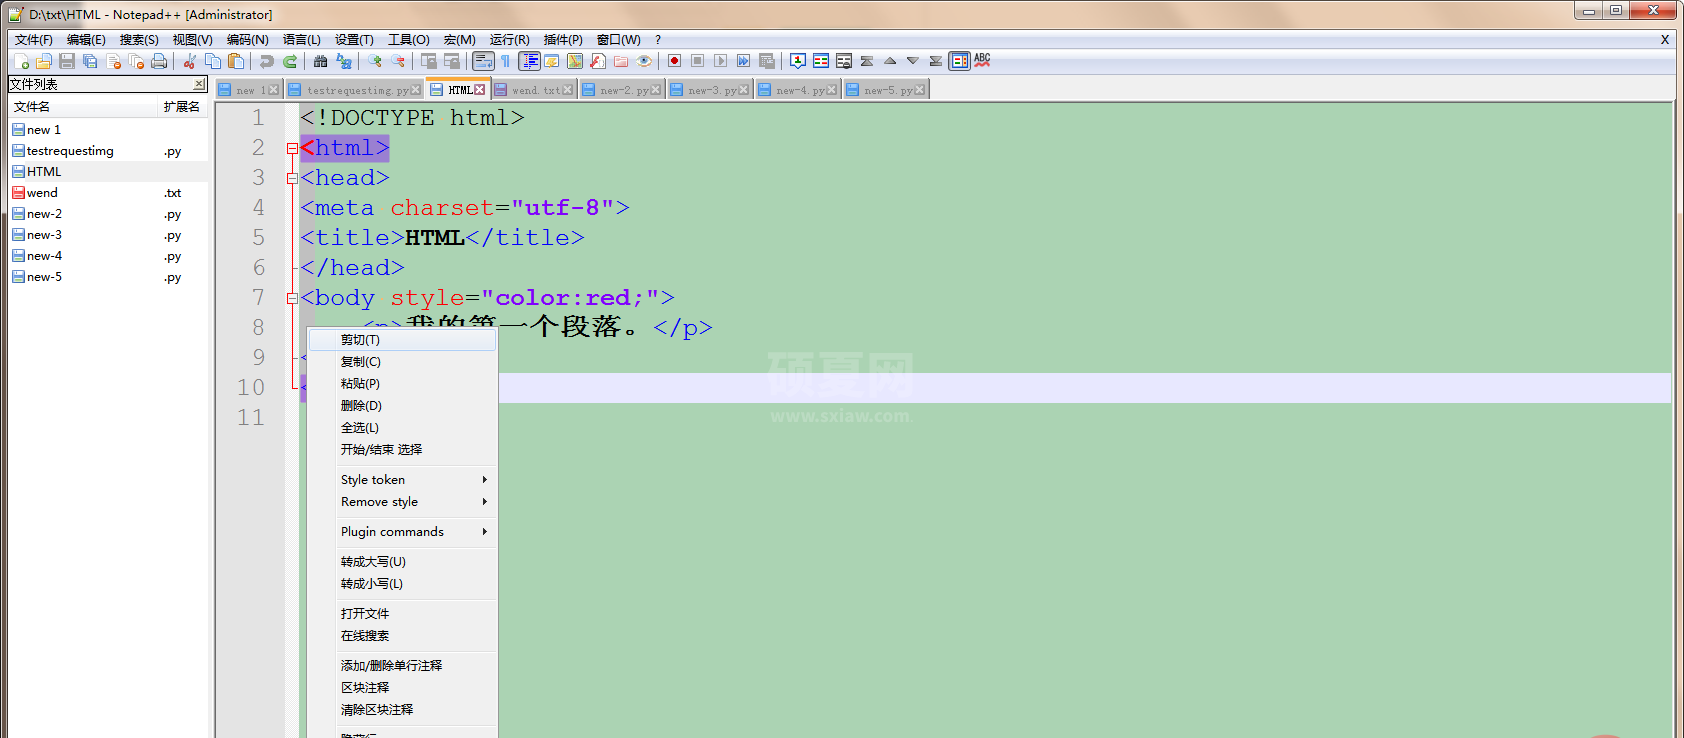Select wend in the file list

42,193
